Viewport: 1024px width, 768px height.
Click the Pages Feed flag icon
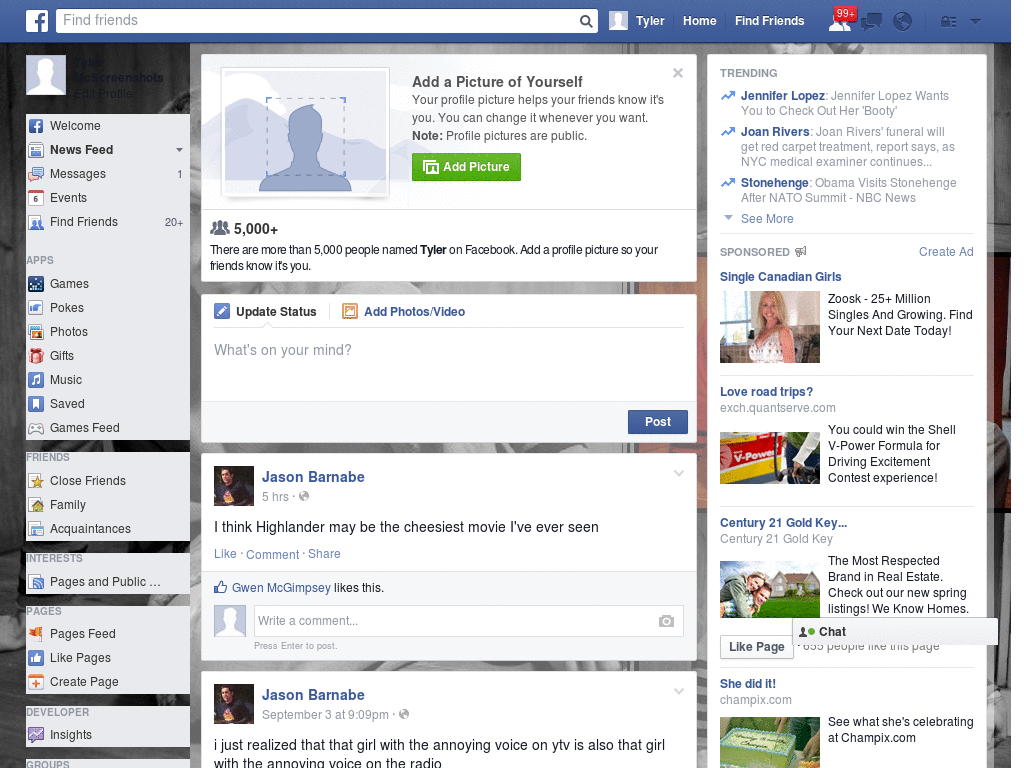(36, 633)
